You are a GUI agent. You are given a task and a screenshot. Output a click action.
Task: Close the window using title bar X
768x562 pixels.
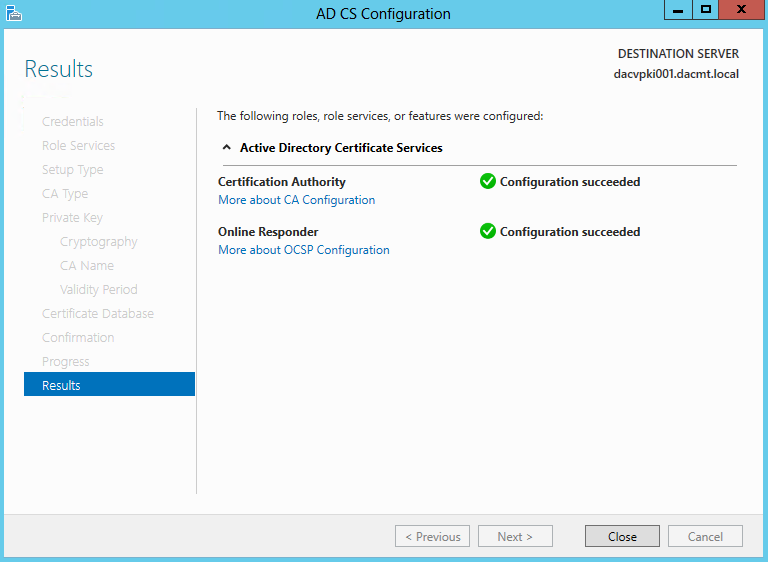click(741, 10)
